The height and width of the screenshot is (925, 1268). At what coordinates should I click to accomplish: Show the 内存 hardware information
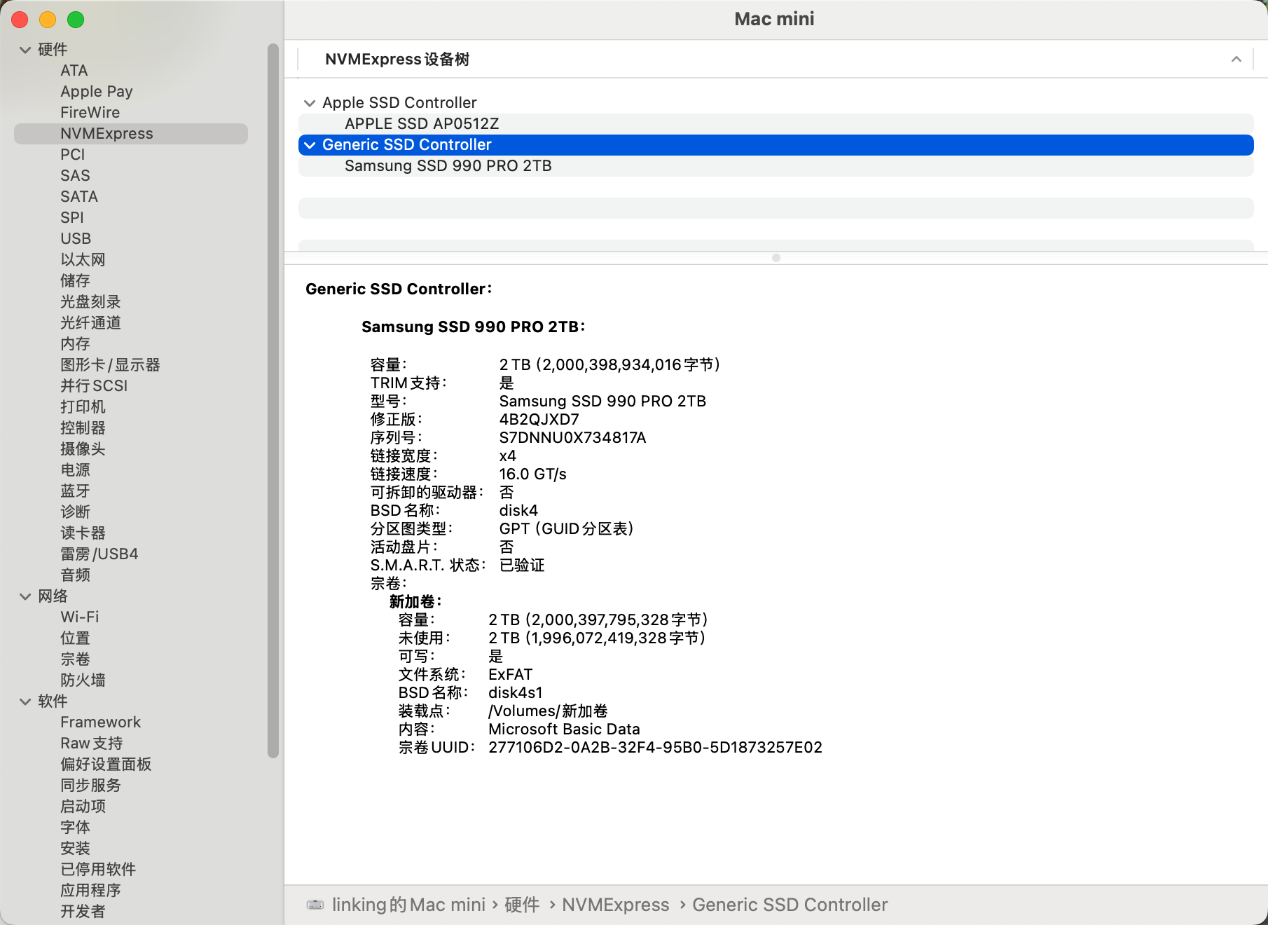(x=75, y=344)
